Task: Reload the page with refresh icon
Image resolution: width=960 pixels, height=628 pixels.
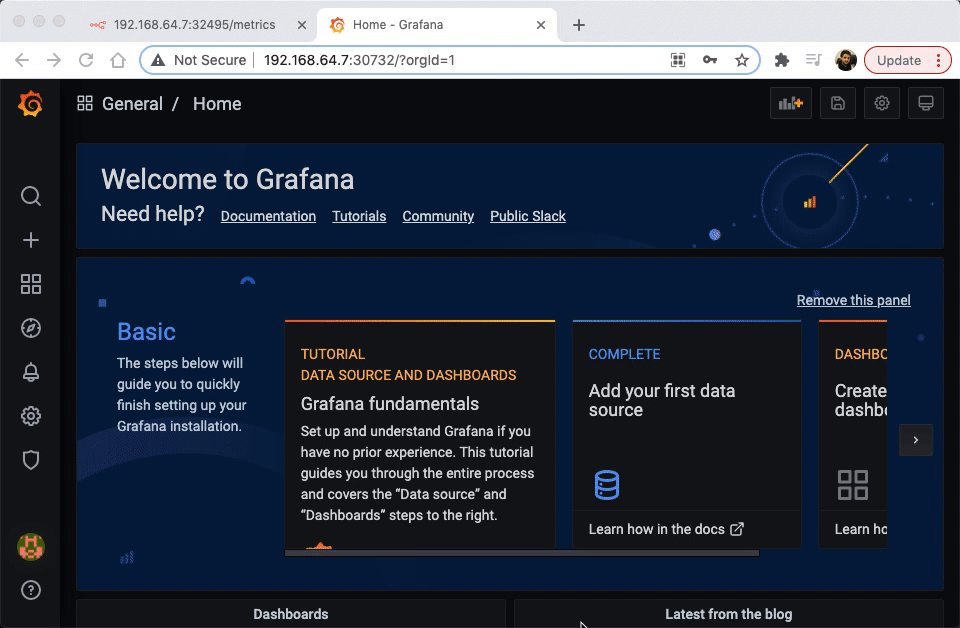Action: click(x=86, y=60)
